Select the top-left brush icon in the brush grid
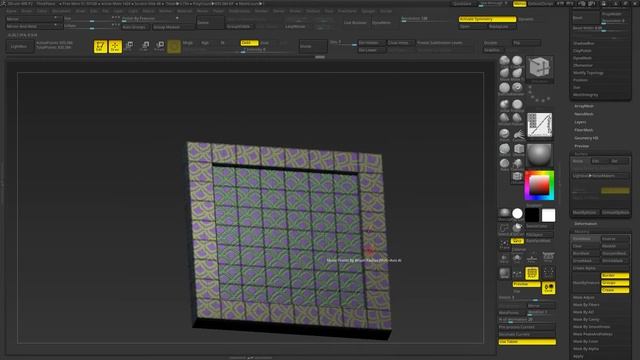The width and height of the screenshot is (640, 360). [x=505, y=61]
